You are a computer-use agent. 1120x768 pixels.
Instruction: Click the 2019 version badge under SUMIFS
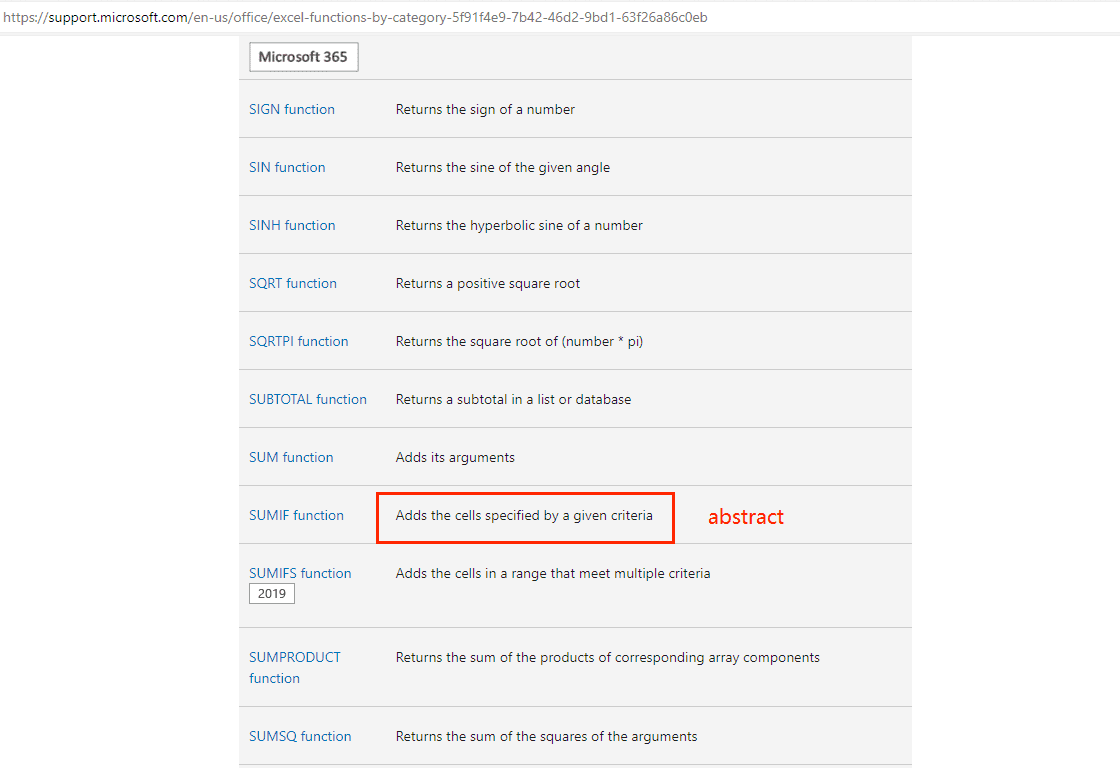point(271,594)
